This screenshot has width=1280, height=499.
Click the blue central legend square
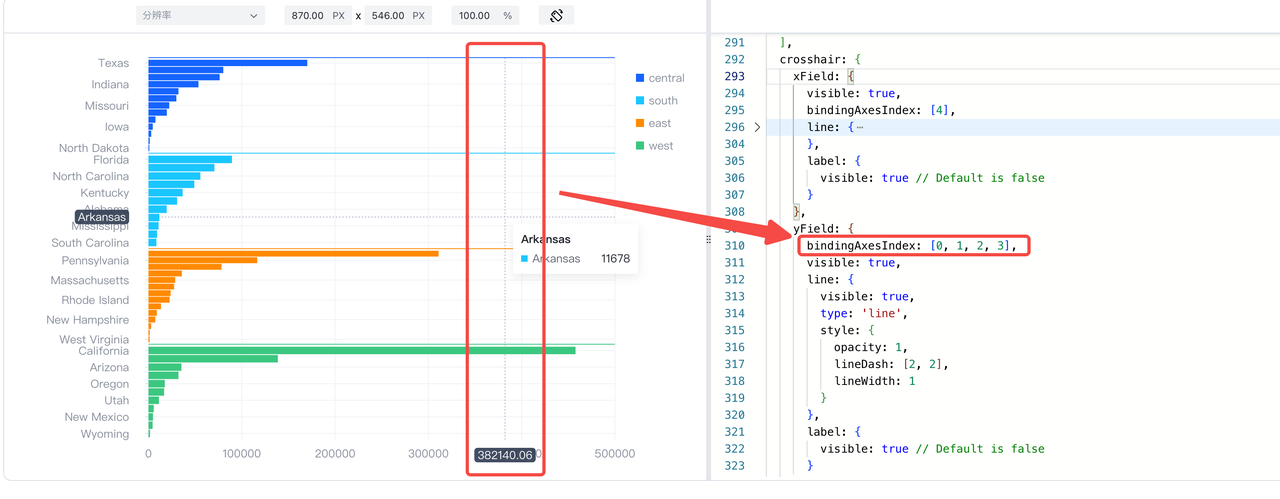pyautogui.click(x=640, y=78)
